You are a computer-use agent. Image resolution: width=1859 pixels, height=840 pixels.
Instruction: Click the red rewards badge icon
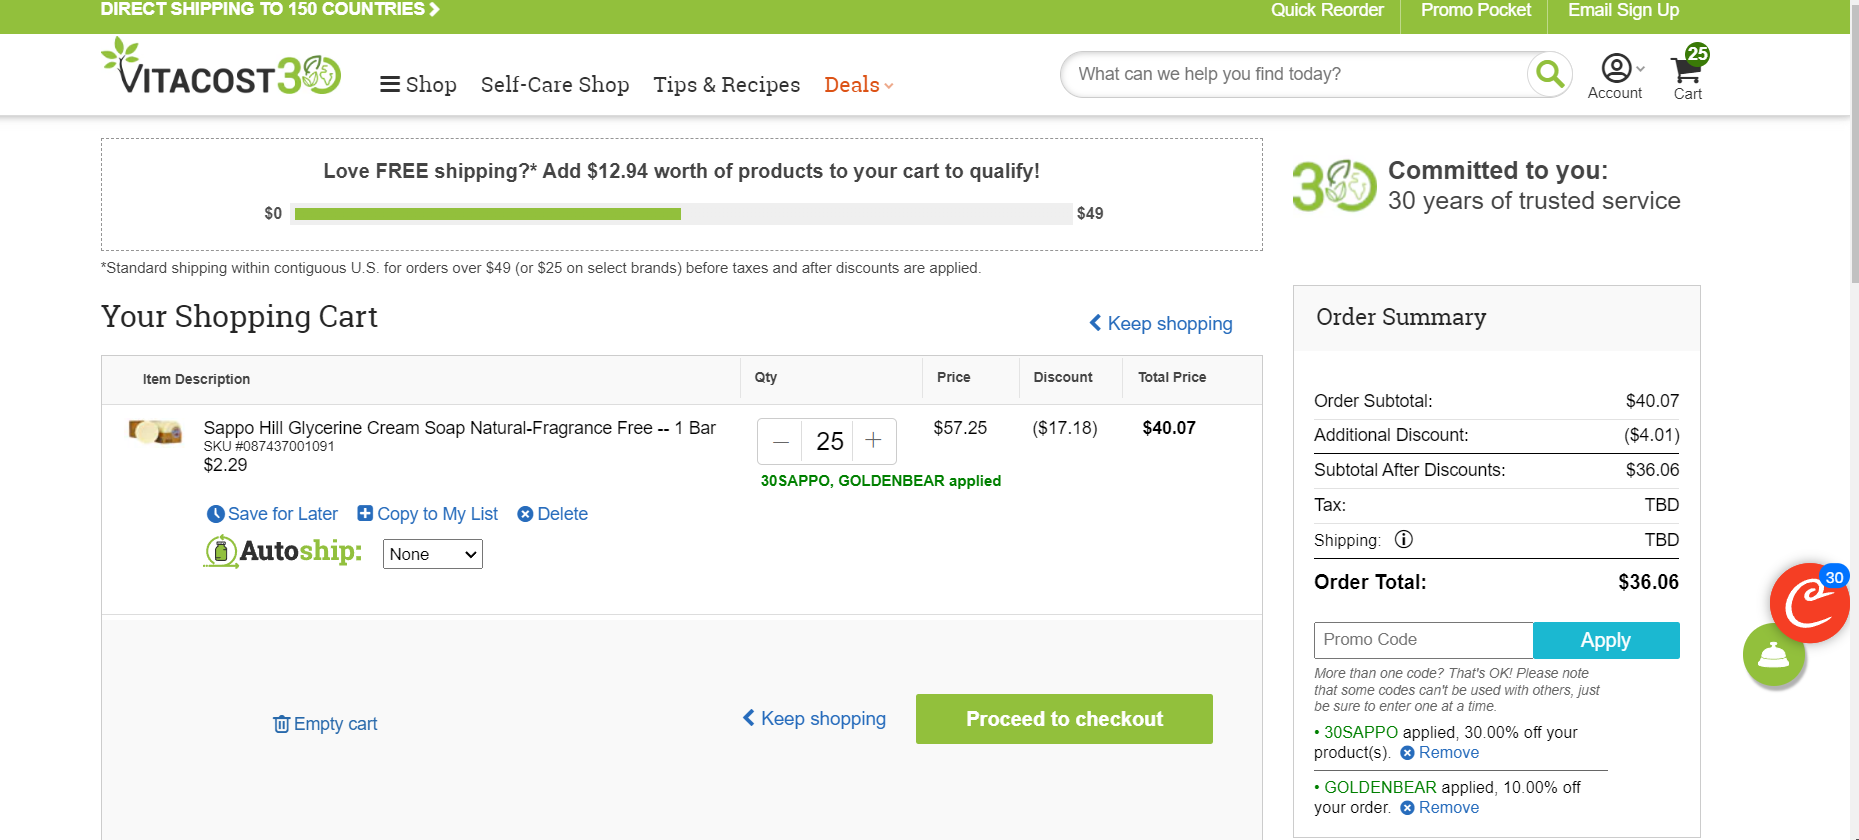1809,603
